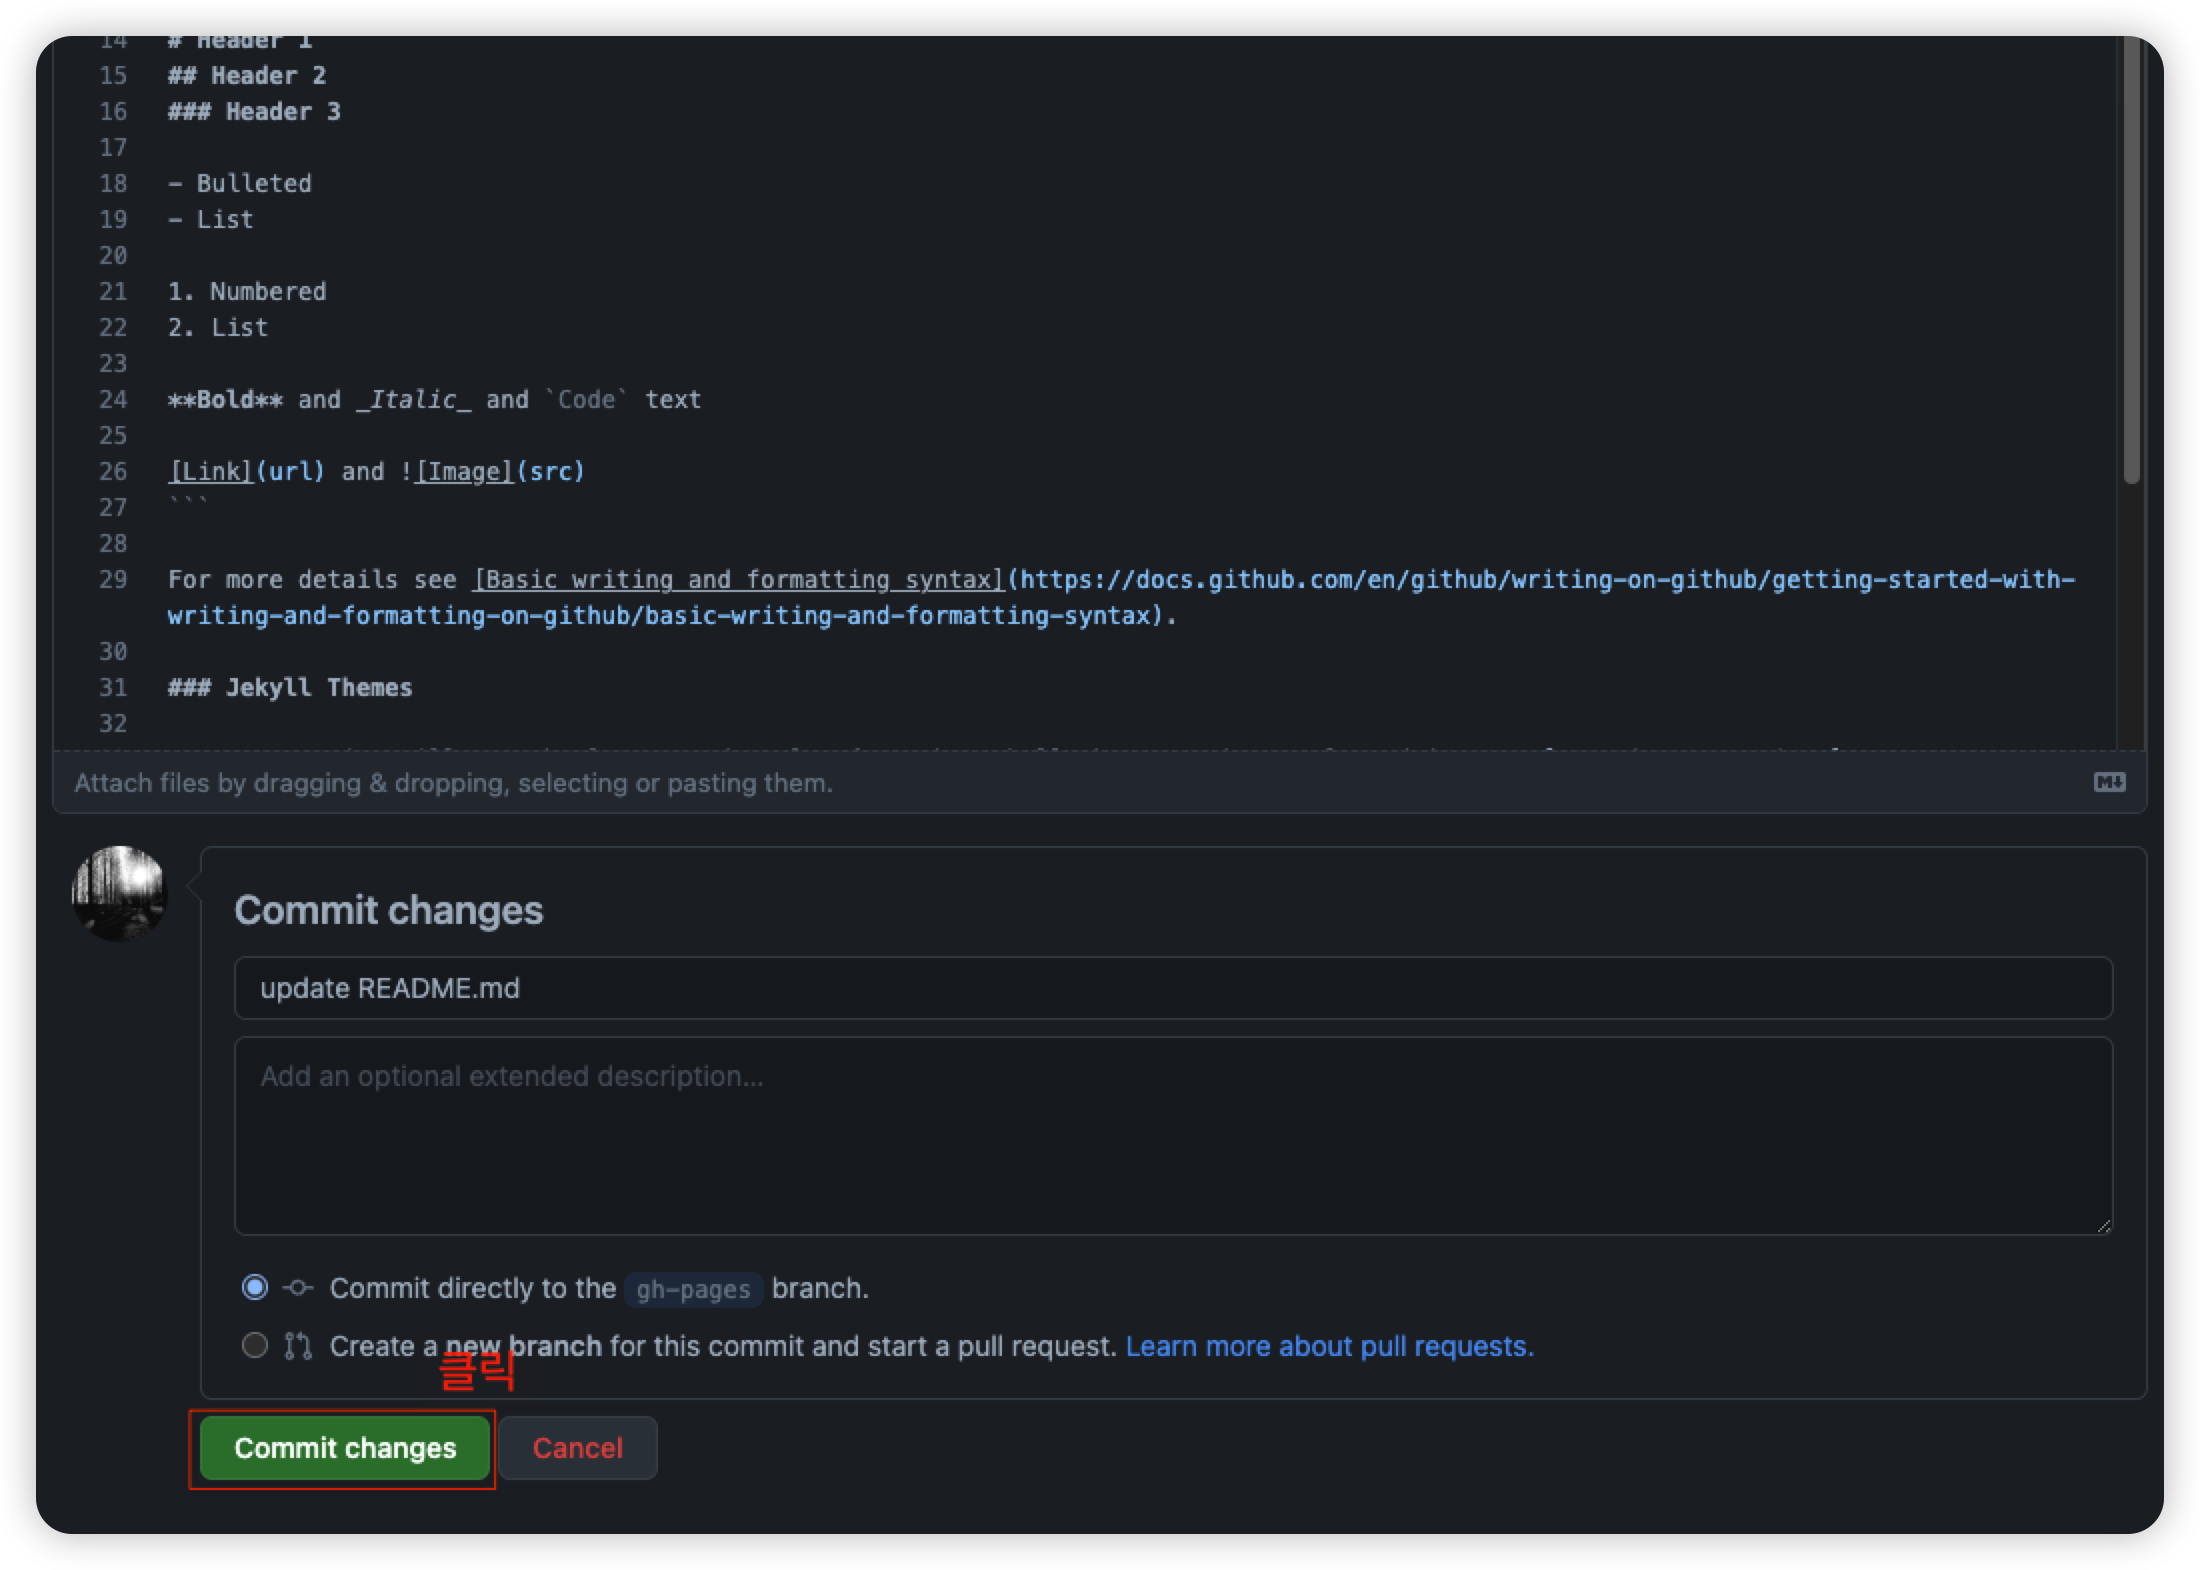This screenshot has height=1570, width=2200.
Task: Click the Commit changes heading
Action: (x=389, y=910)
